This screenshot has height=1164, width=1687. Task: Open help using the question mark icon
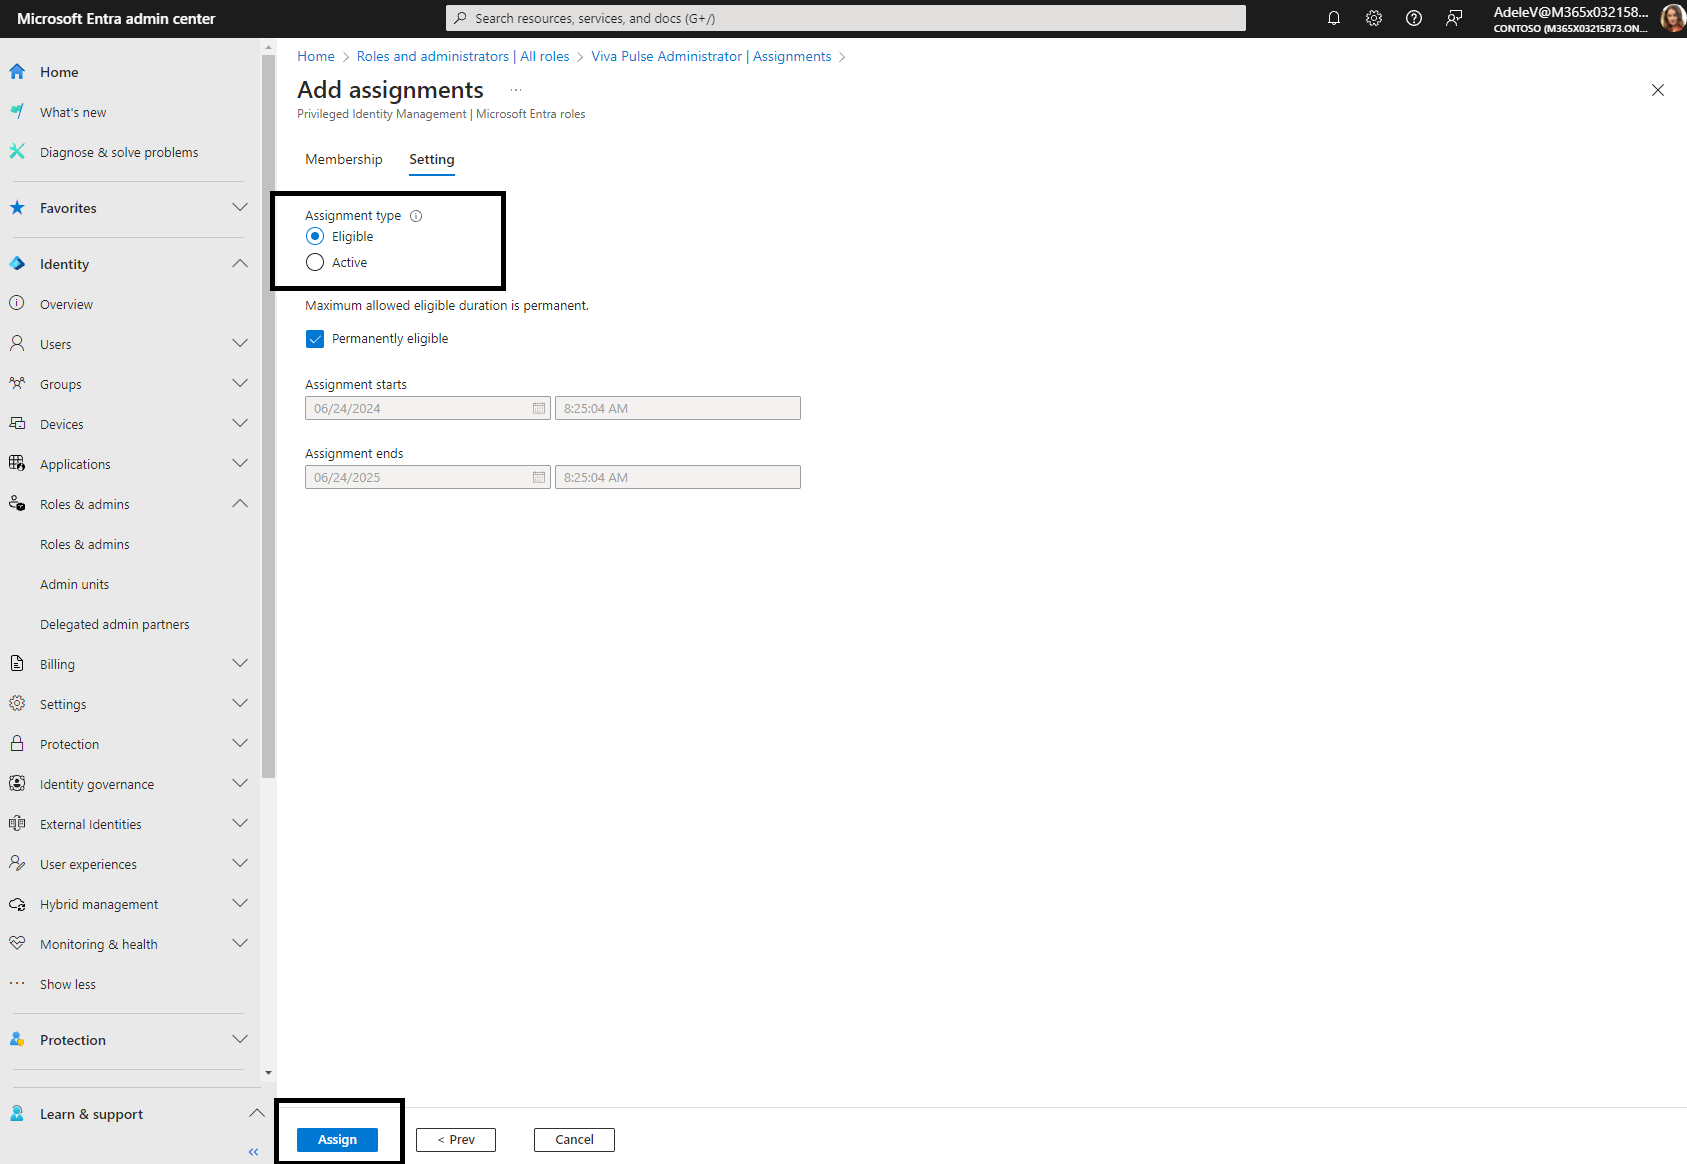tap(1413, 18)
